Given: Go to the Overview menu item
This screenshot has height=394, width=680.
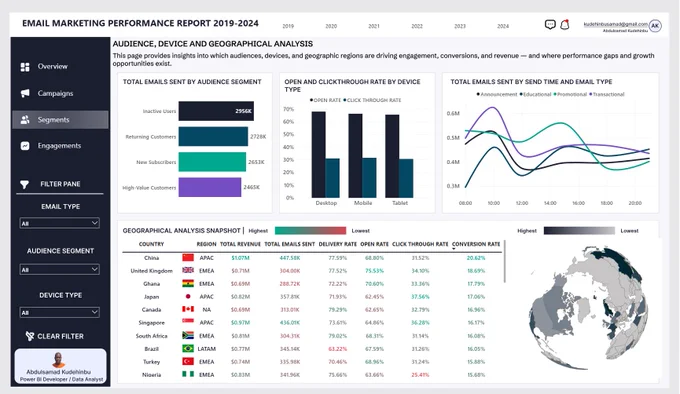Looking at the screenshot, I should pos(52,67).
